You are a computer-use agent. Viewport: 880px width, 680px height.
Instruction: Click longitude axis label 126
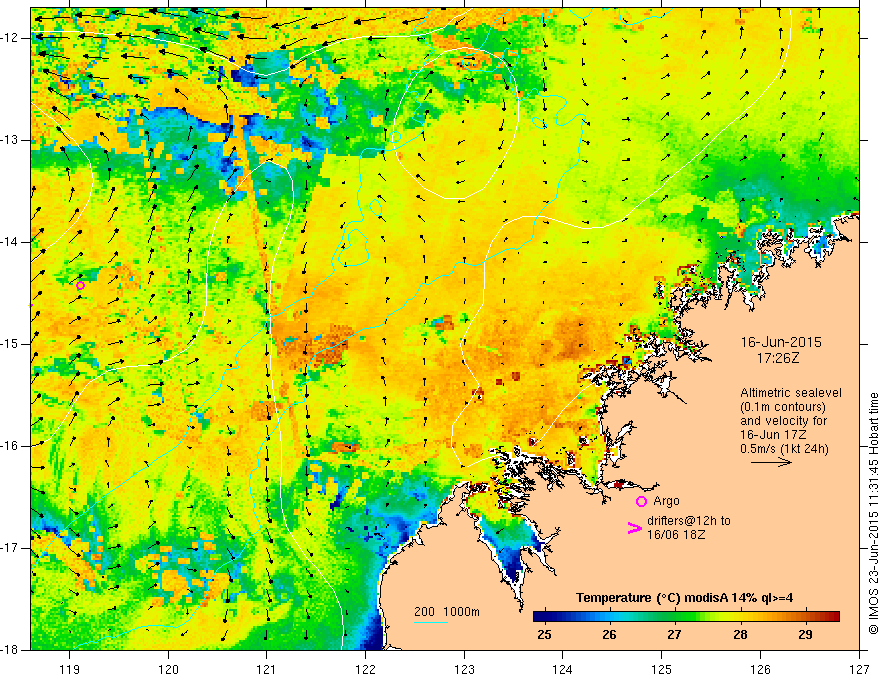pos(760,669)
